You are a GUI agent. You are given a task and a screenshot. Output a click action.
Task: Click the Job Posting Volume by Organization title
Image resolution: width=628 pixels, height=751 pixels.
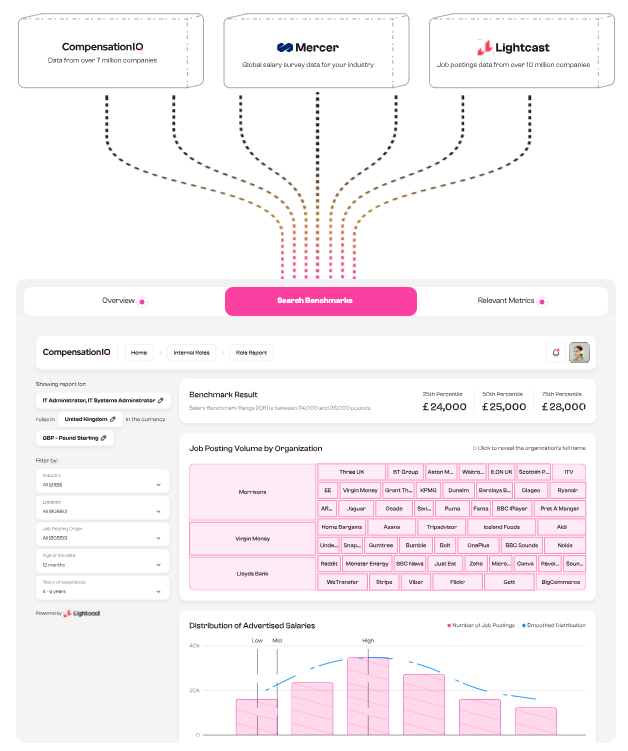(x=255, y=449)
